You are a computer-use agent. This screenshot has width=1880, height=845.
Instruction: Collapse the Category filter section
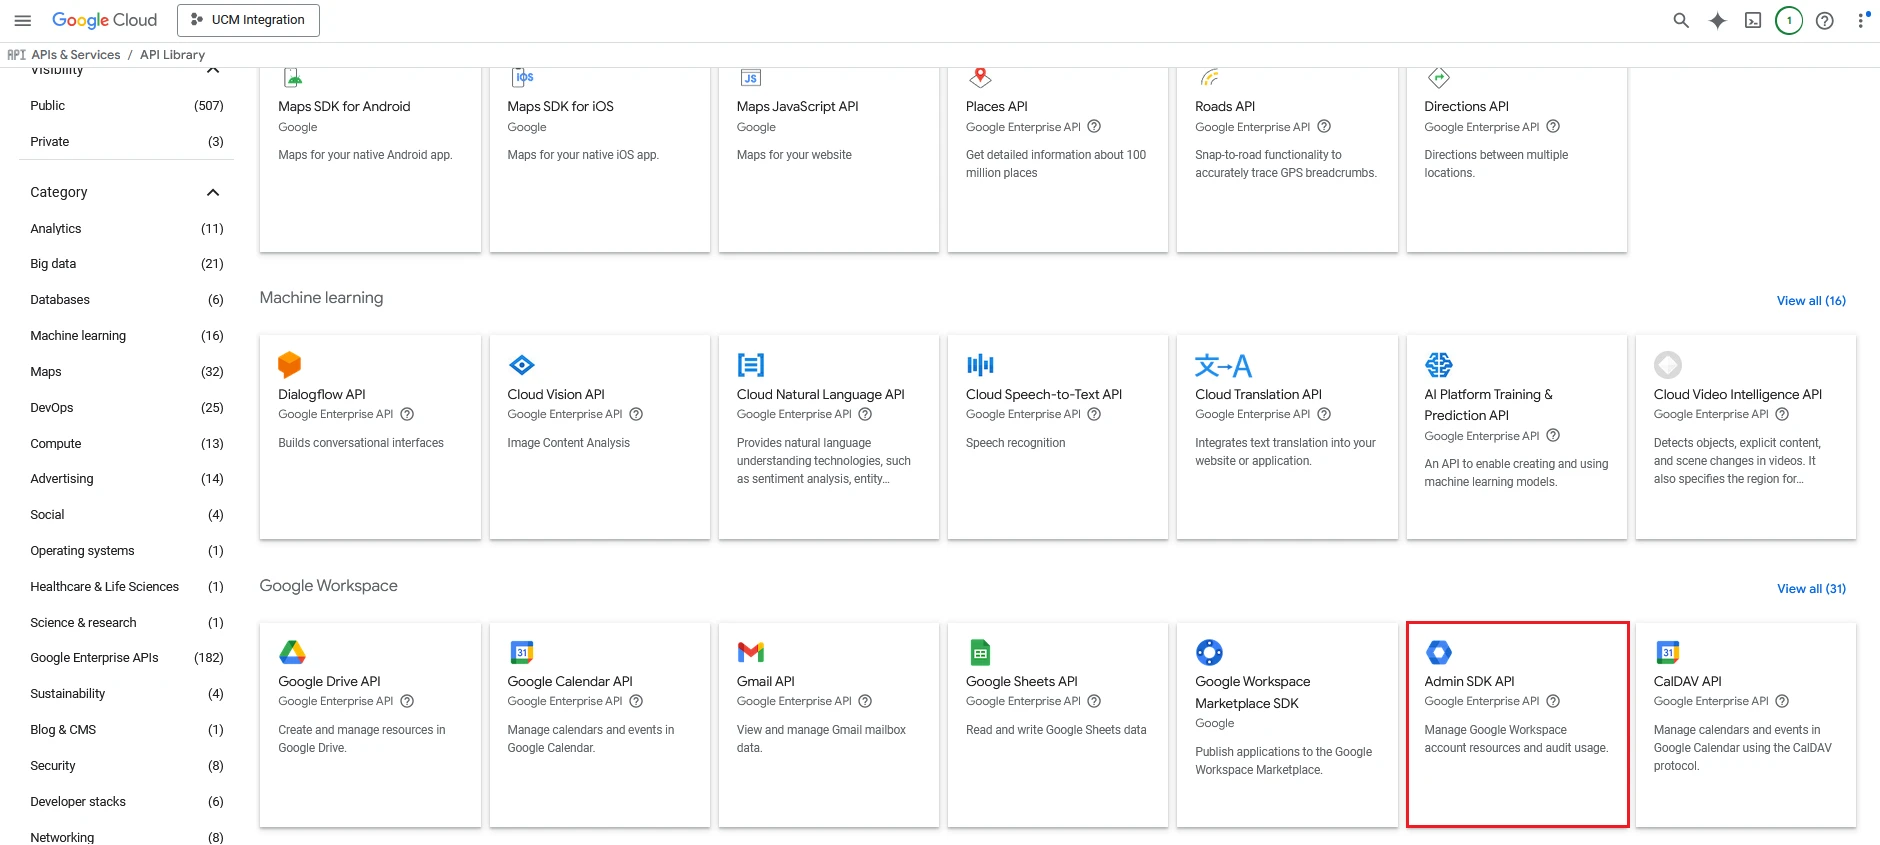(212, 192)
